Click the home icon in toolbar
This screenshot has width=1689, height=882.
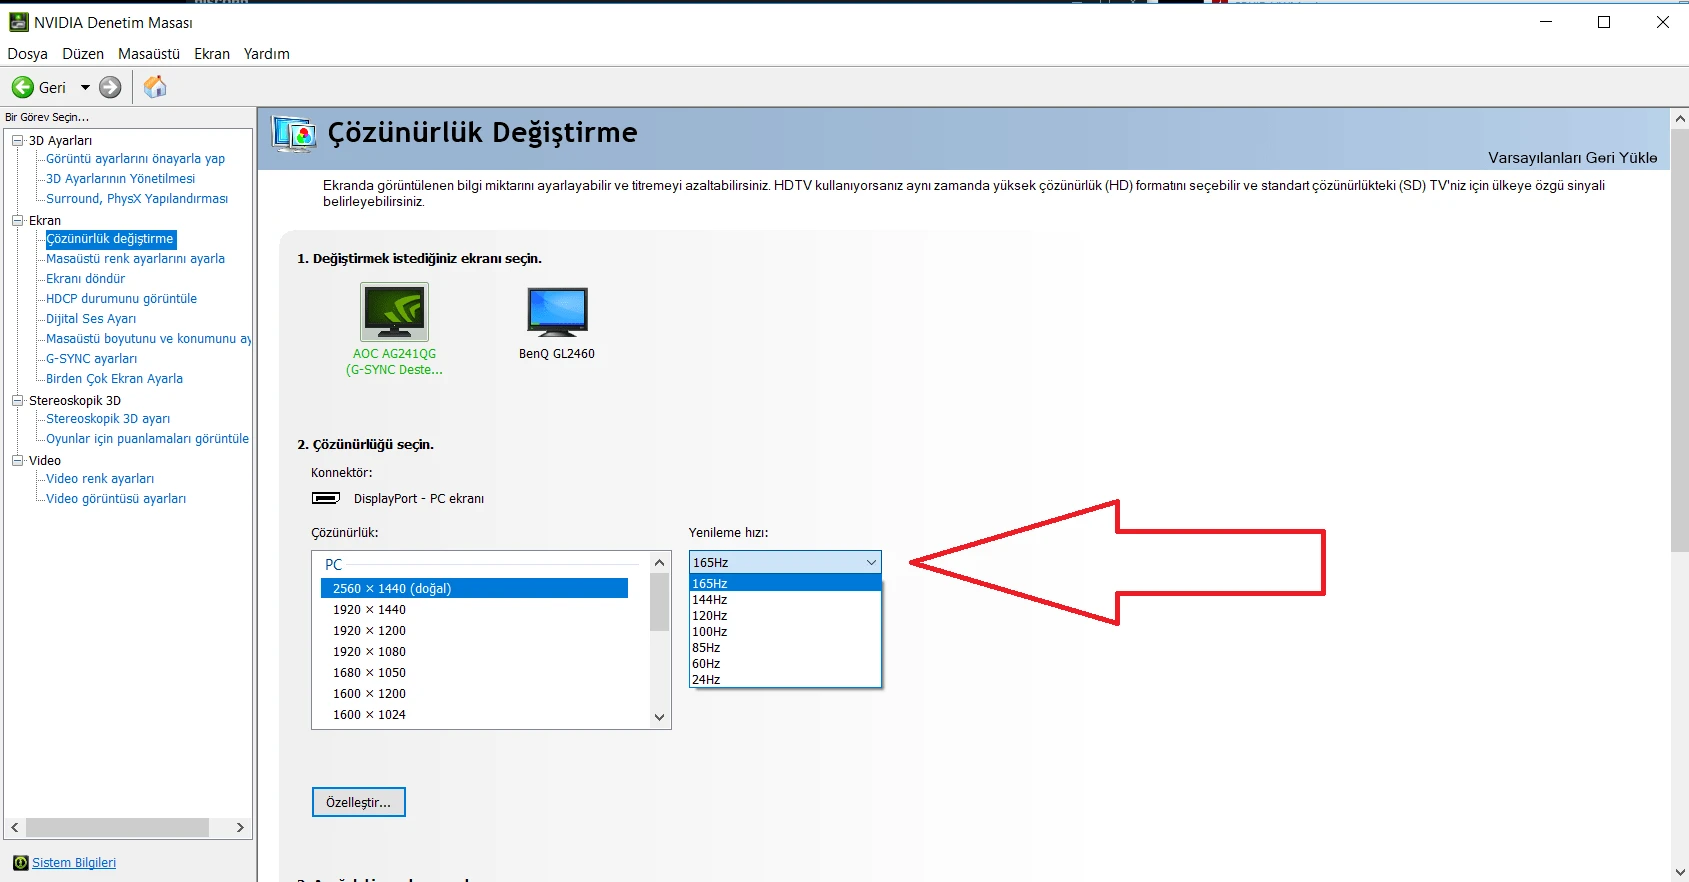[x=155, y=87]
